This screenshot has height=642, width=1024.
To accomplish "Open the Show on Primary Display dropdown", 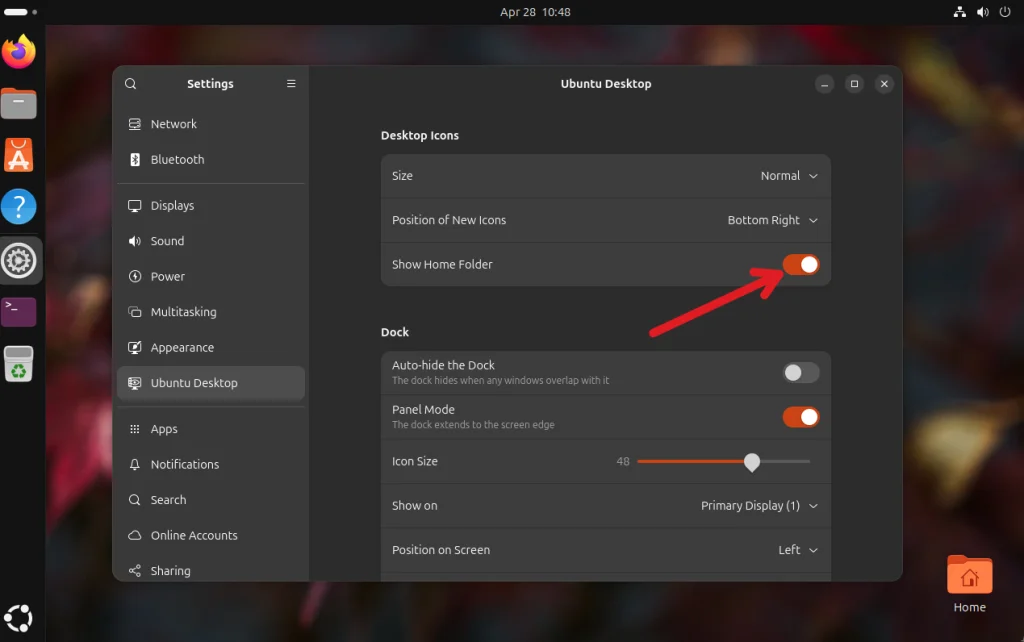I will coord(759,506).
